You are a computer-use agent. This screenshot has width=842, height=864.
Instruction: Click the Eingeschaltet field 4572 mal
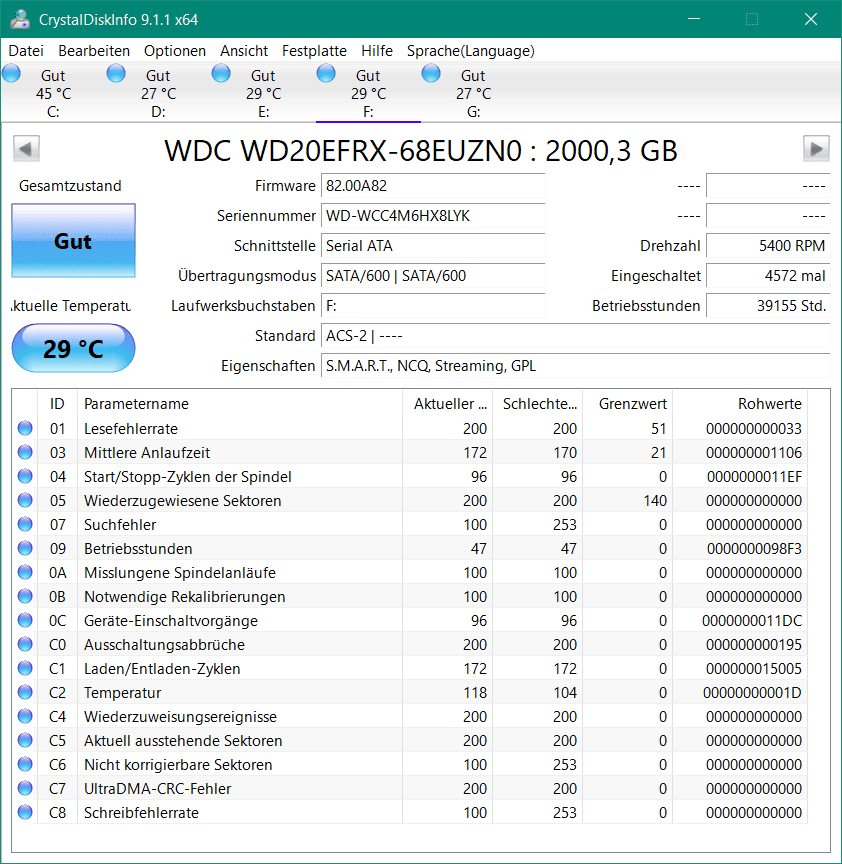(768, 276)
